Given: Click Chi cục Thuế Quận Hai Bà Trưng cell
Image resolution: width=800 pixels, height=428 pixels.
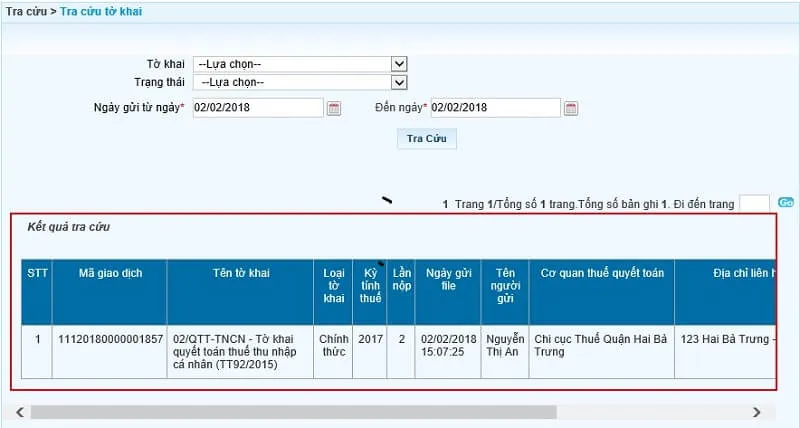Looking at the screenshot, I should click(602, 351).
